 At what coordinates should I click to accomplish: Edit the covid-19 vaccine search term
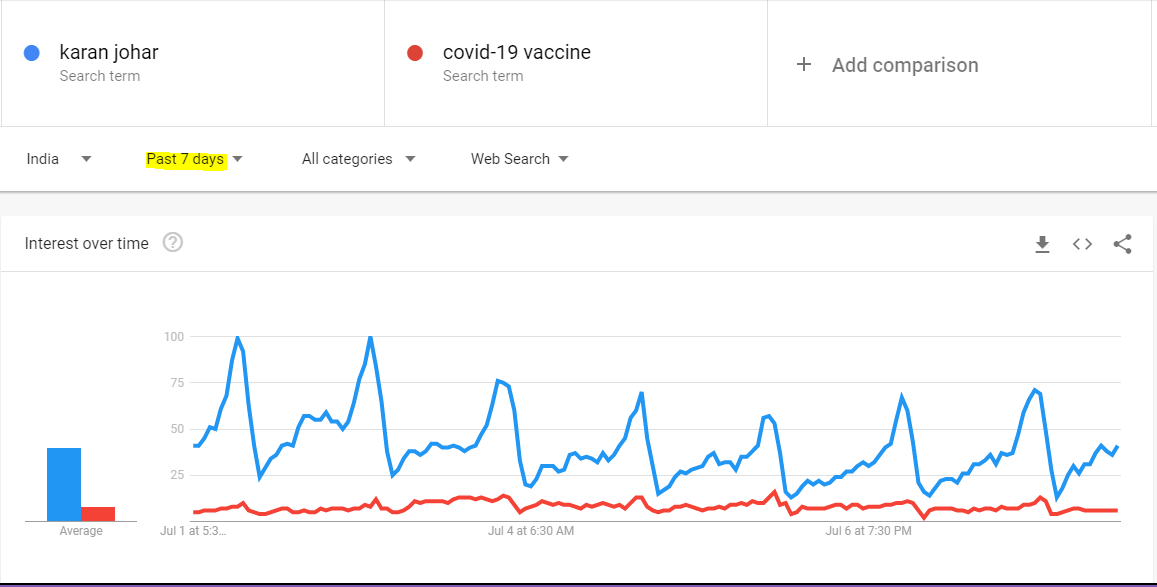517,52
